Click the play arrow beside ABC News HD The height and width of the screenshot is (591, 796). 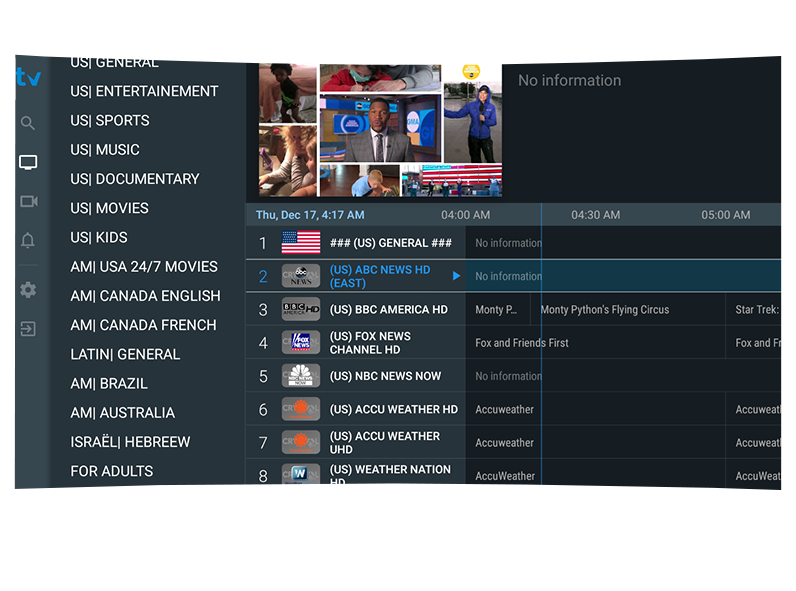[456, 276]
